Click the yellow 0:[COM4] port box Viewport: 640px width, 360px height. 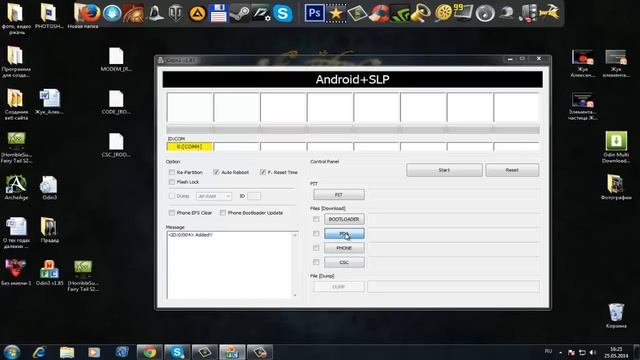[189, 147]
